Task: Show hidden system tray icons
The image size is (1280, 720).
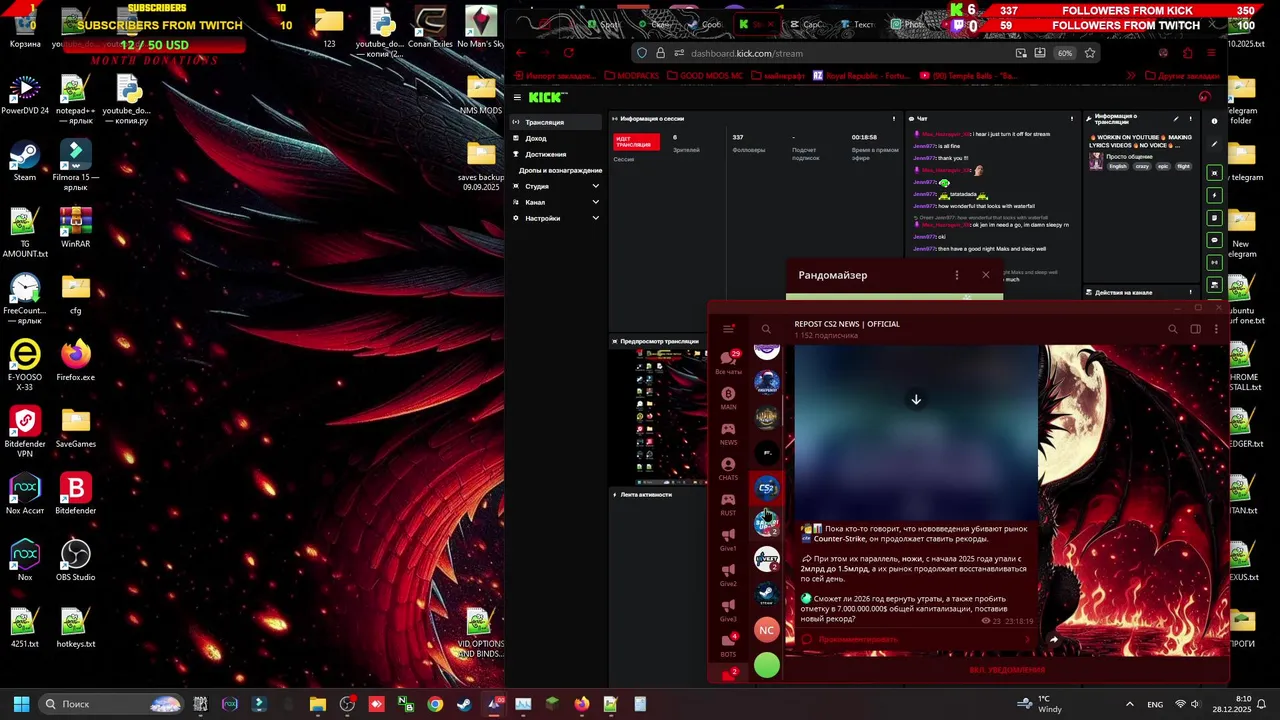Action: click(x=1129, y=704)
